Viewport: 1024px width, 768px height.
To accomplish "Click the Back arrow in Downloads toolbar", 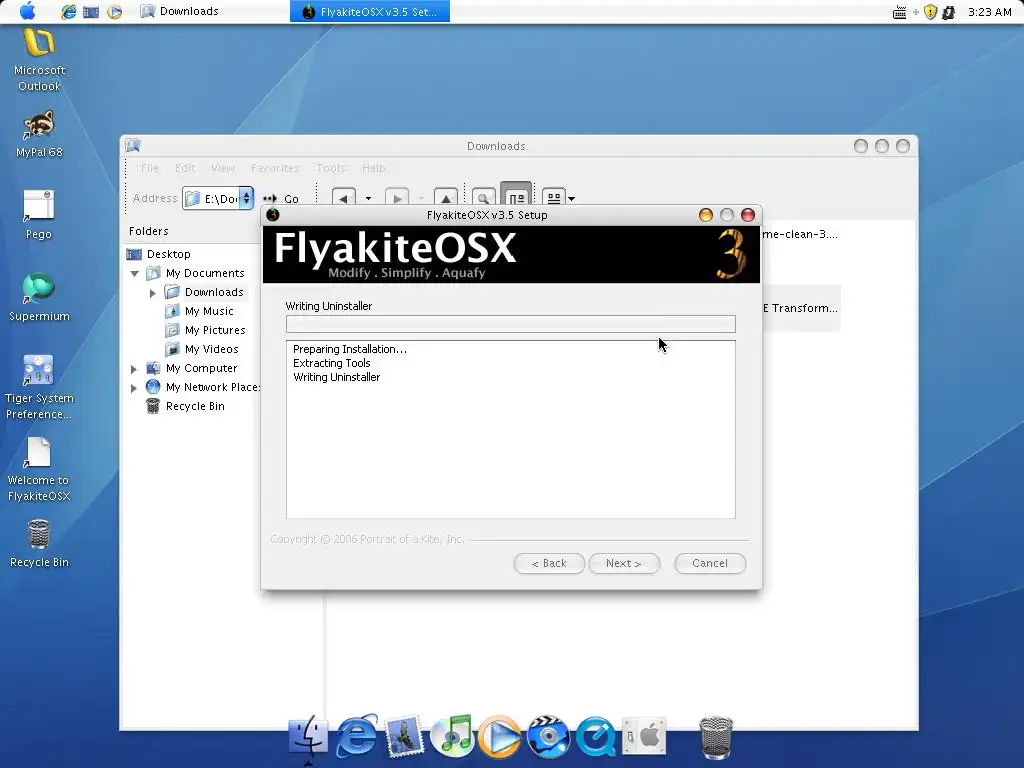I will click(344, 198).
